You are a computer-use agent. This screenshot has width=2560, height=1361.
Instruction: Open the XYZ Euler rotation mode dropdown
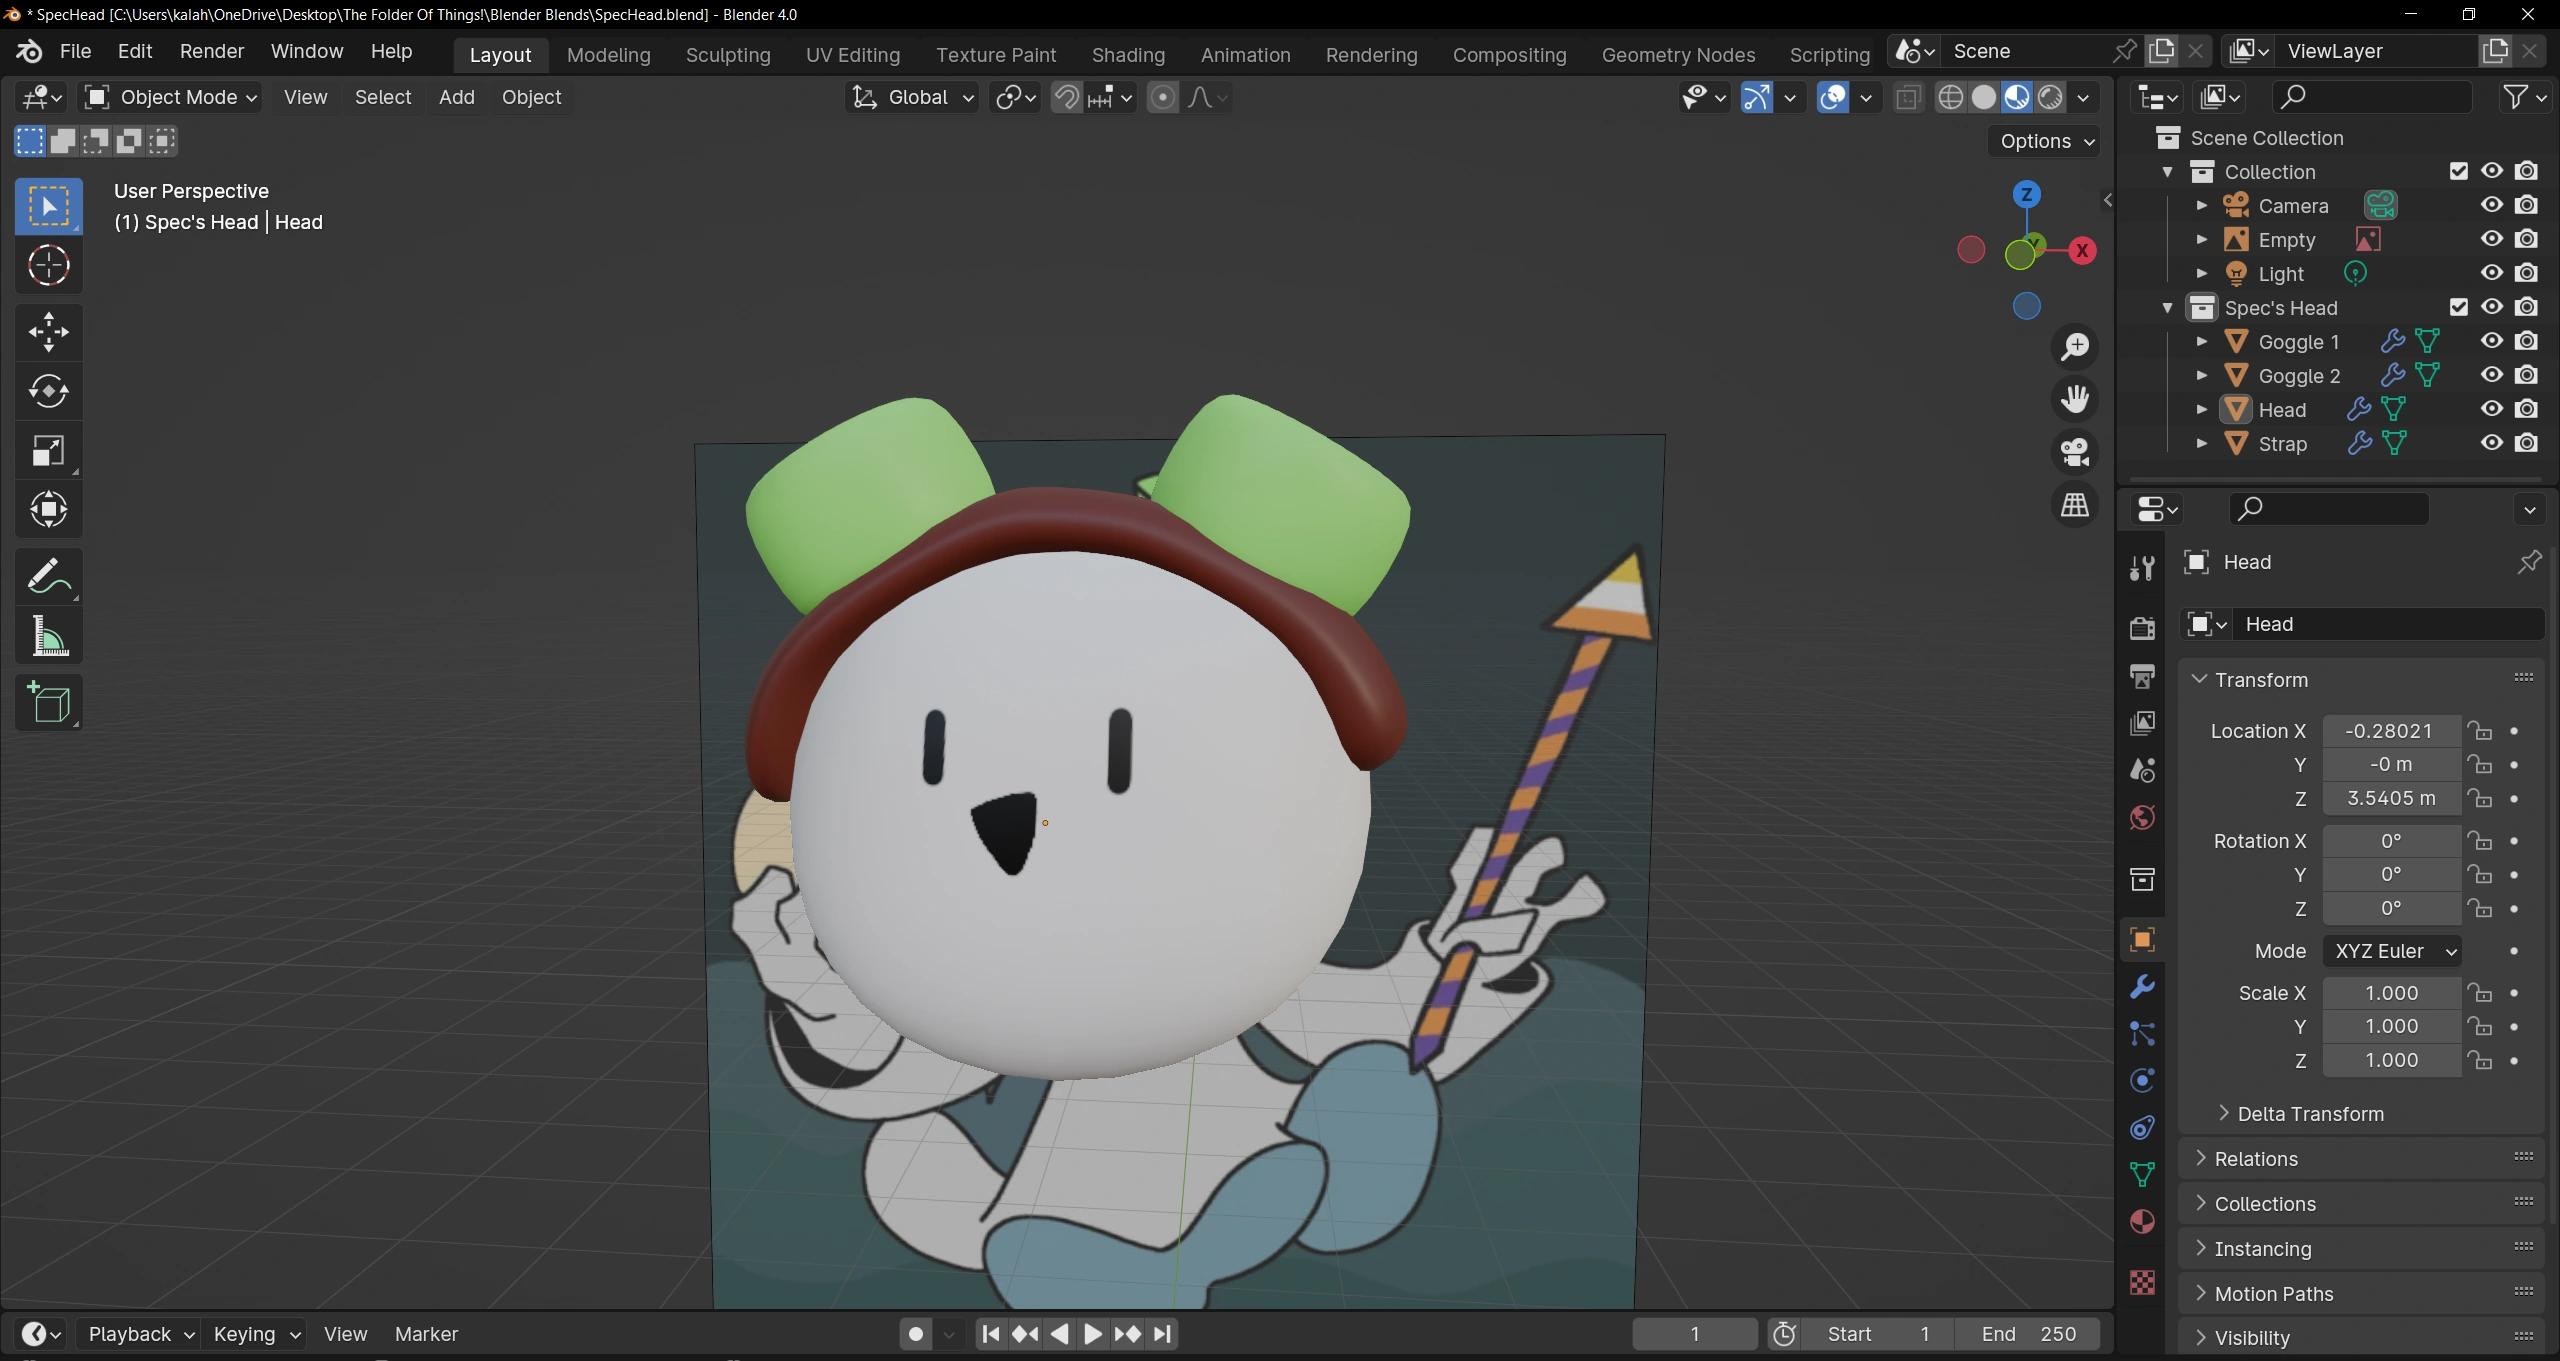(x=2393, y=951)
